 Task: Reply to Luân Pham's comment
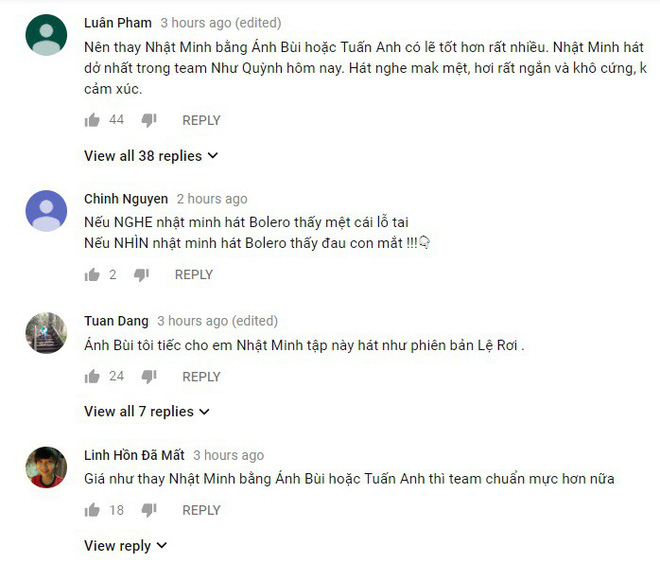pos(201,120)
